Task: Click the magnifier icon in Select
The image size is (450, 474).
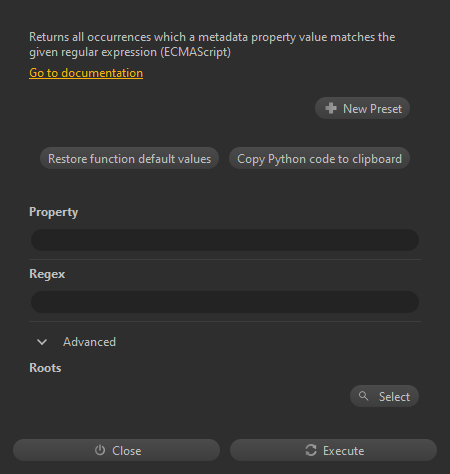Action: click(x=364, y=396)
